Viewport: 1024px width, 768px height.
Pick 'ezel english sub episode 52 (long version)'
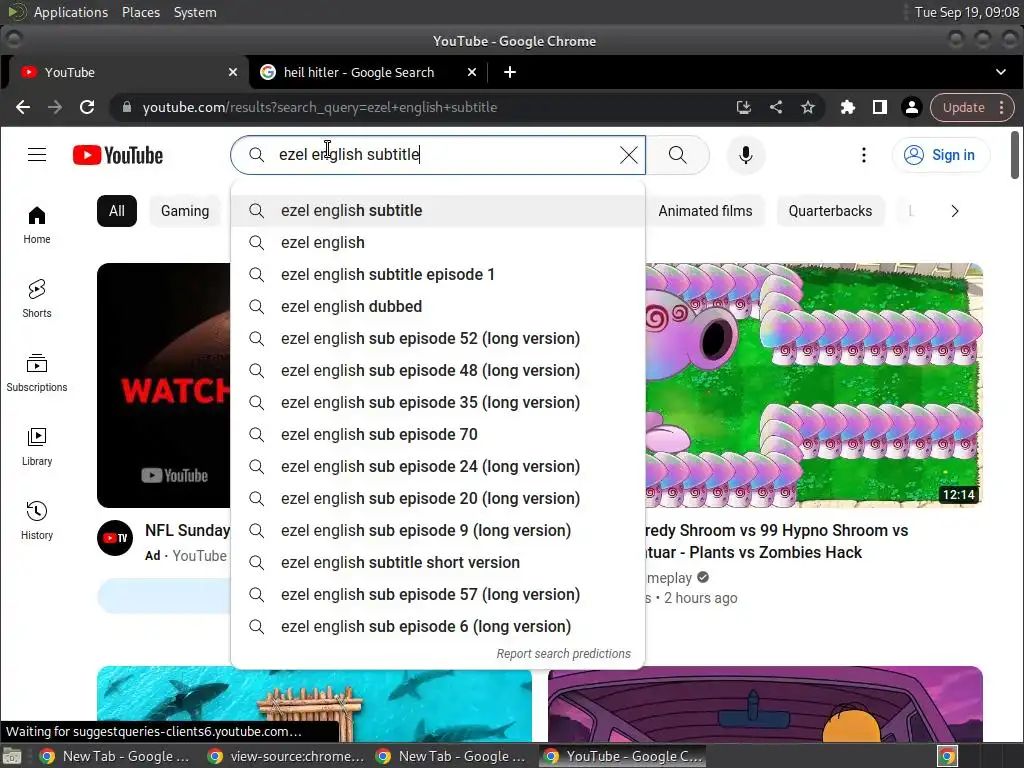click(438, 338)
